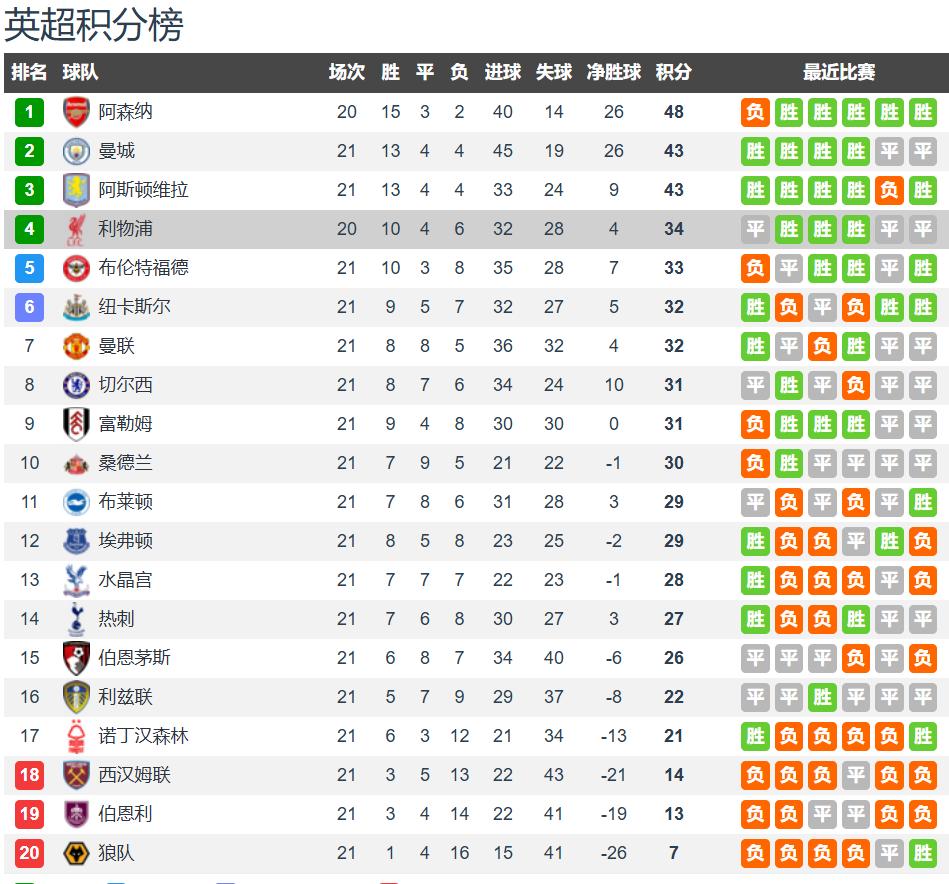
Task: Click the 最近比赛 column header
Action: (x=838, y=72)
